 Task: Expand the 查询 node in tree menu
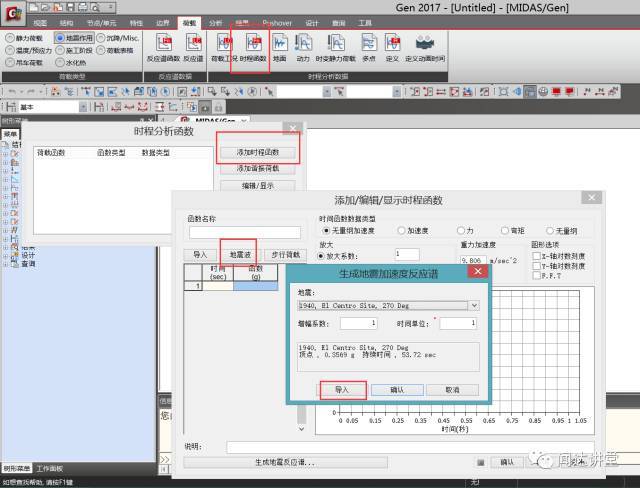click(5, 264)
